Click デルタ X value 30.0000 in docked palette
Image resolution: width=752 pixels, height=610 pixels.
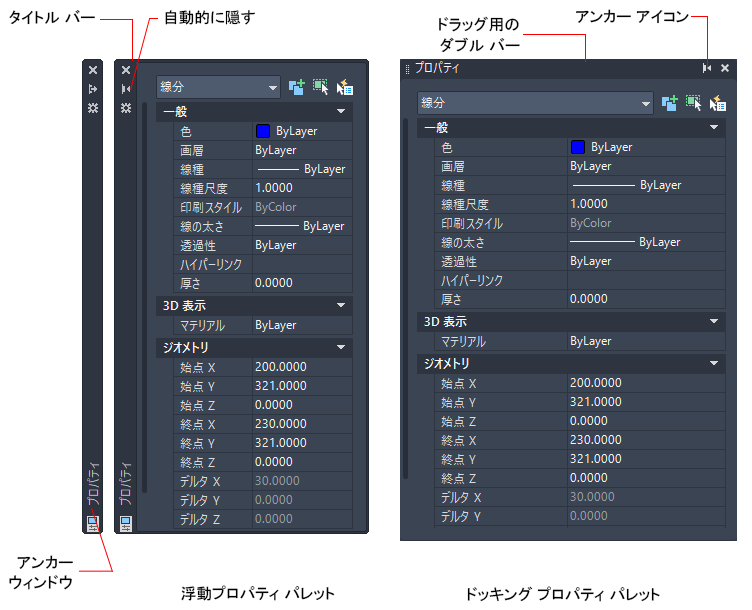click(x=646, y=497)
